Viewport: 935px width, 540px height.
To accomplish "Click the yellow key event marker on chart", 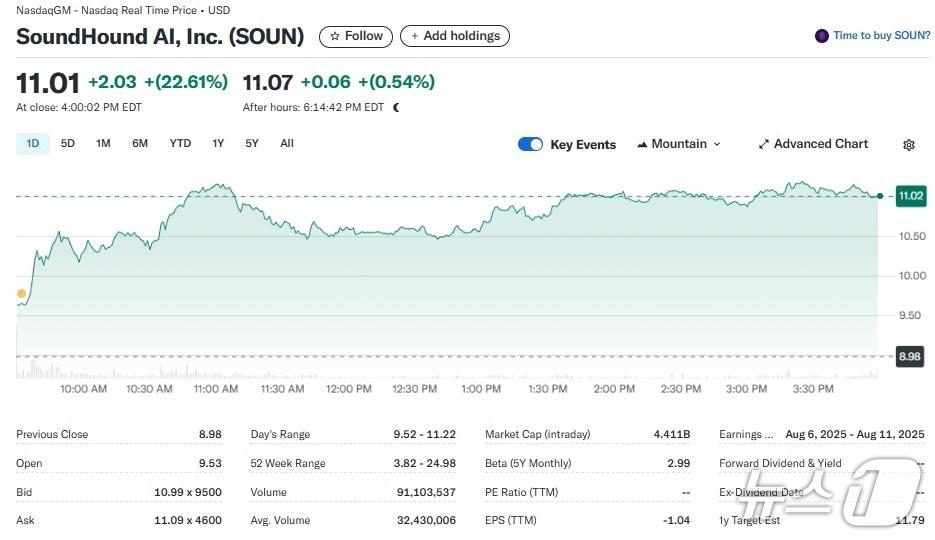I will 21,293.
